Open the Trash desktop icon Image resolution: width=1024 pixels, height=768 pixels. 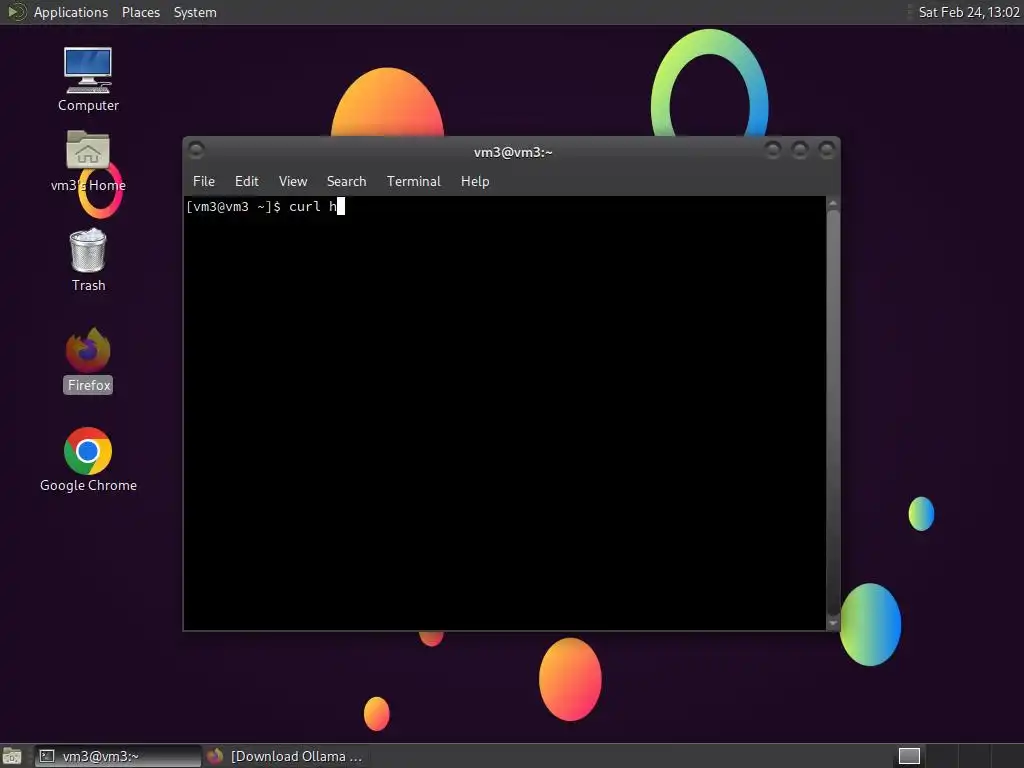pos(88,259)
